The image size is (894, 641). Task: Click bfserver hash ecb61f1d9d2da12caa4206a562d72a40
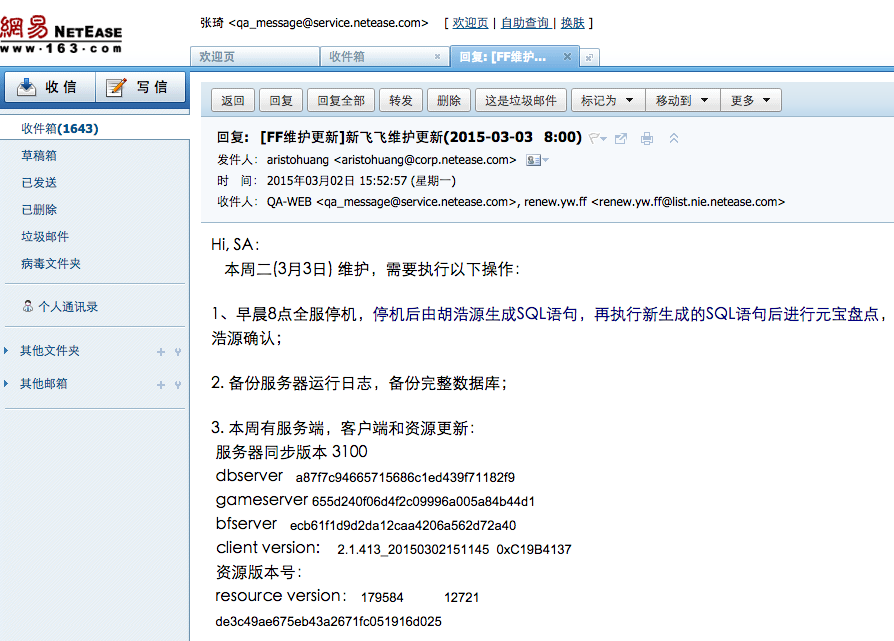pyautogui.click(x=403, y=525)
